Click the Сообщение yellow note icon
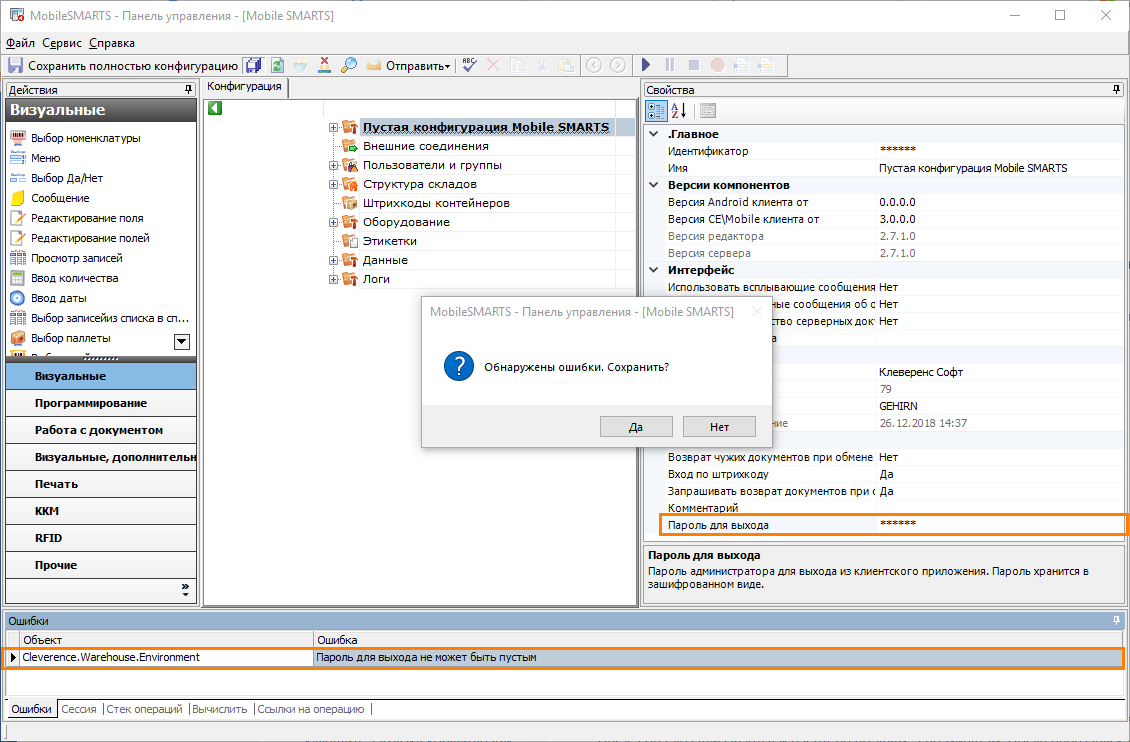Image resolution: width=1130 pixels, height=742 pixels. [x=18, y=198]
